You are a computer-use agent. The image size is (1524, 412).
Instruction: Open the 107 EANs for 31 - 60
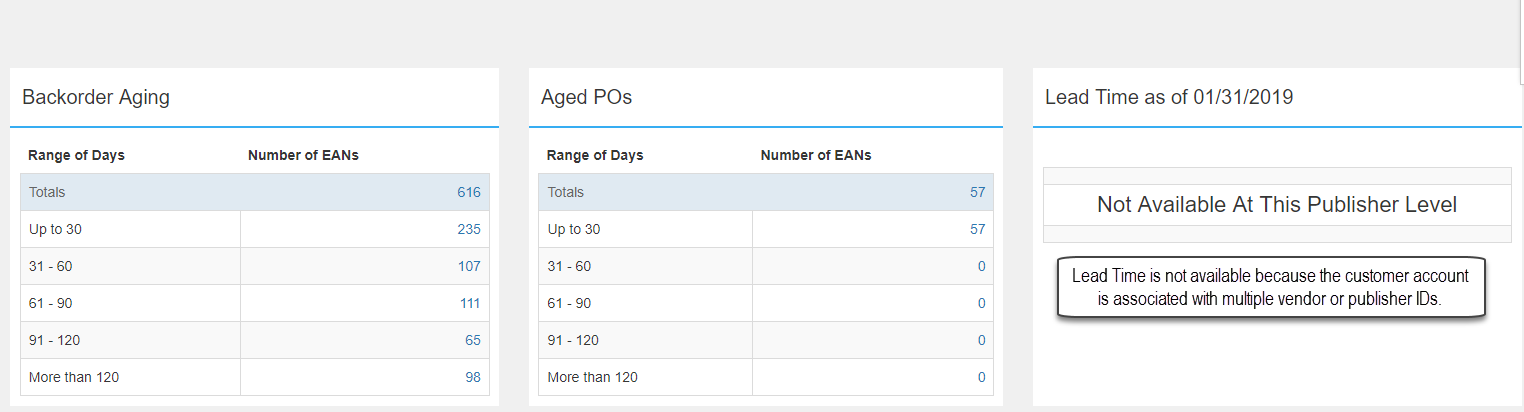click(x=468, y=266)
